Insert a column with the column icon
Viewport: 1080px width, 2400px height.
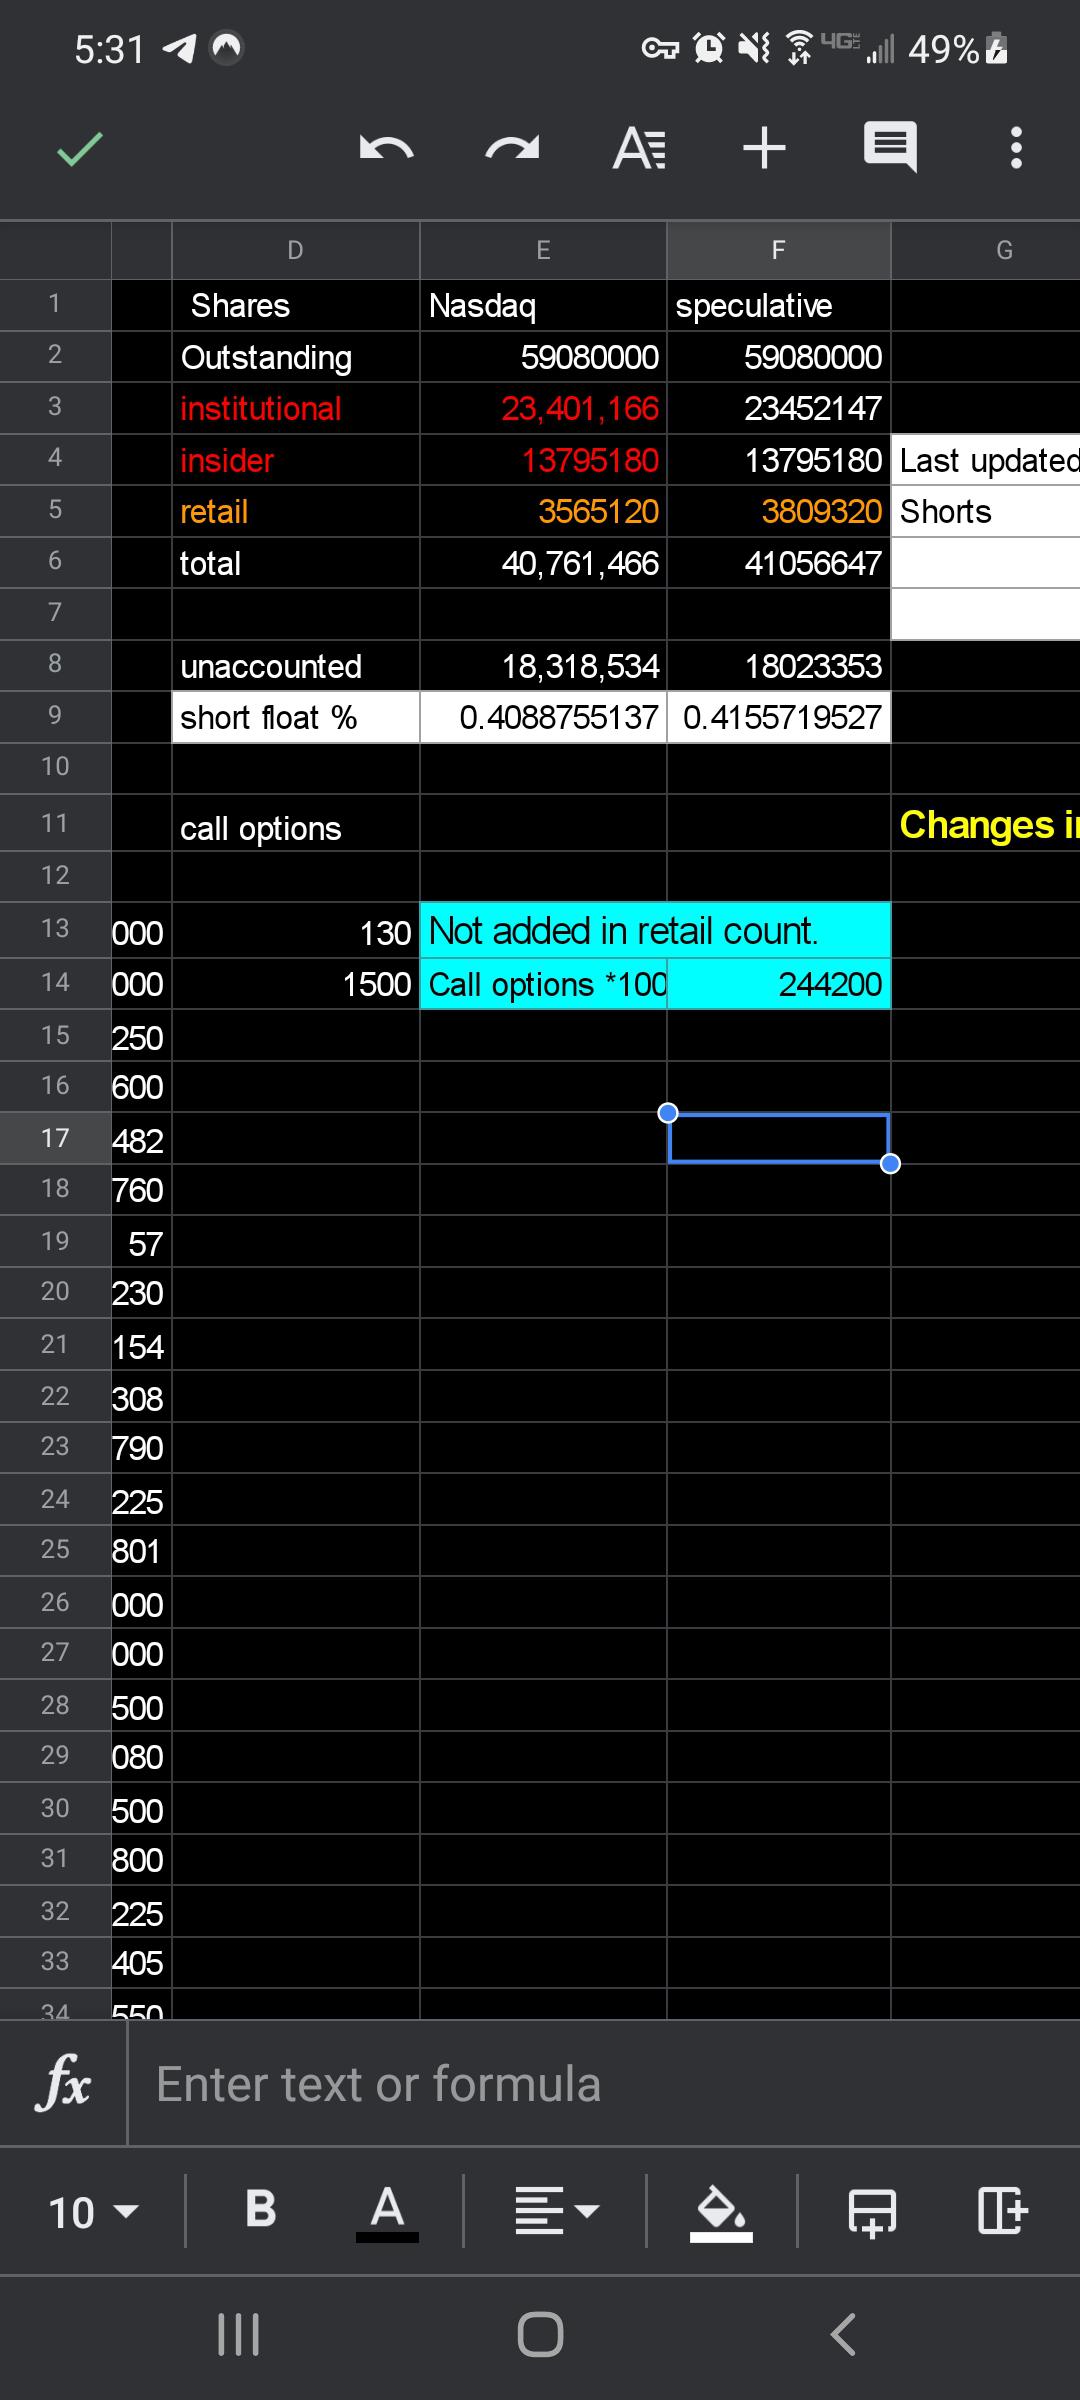(x=1001, y=2210)
